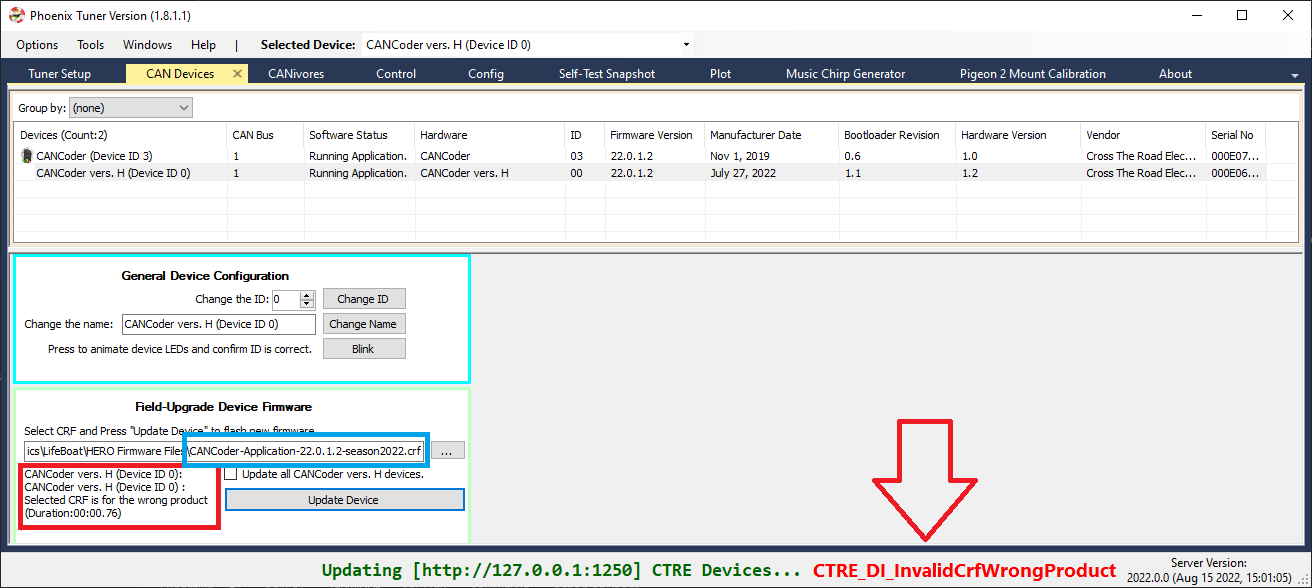Click Blink to animate device LEDs
This screenshot has width=1312, height=588.
coord(363,349)
